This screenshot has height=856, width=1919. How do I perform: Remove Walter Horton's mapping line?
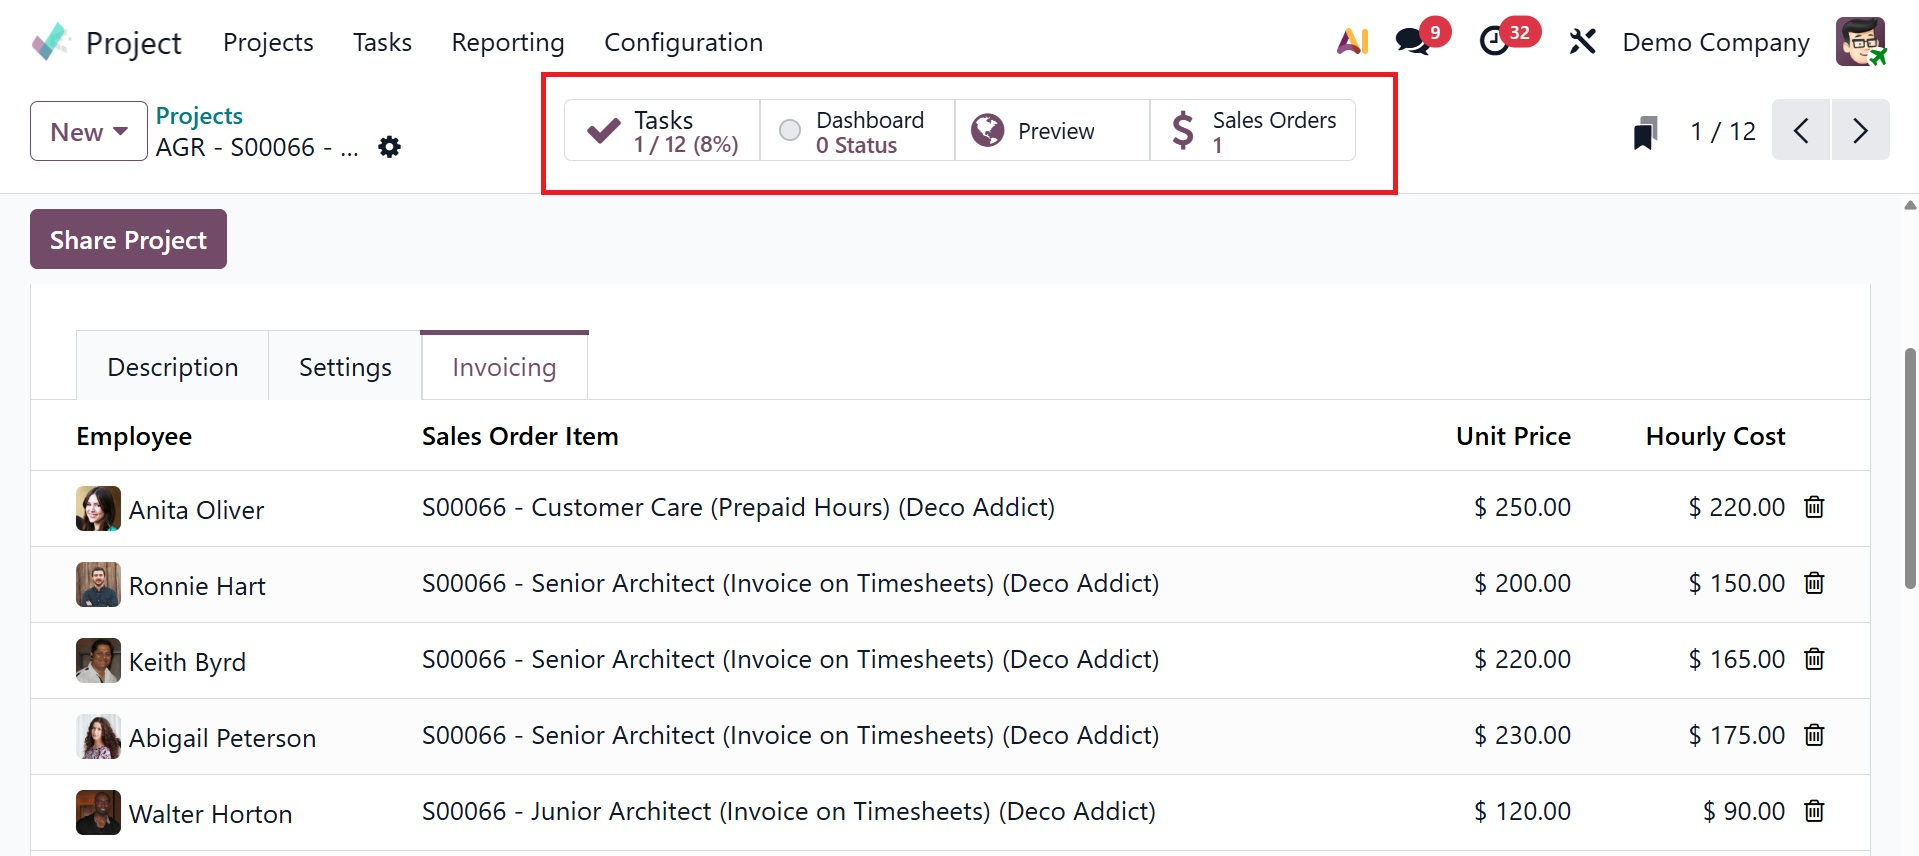(1814, 811)
